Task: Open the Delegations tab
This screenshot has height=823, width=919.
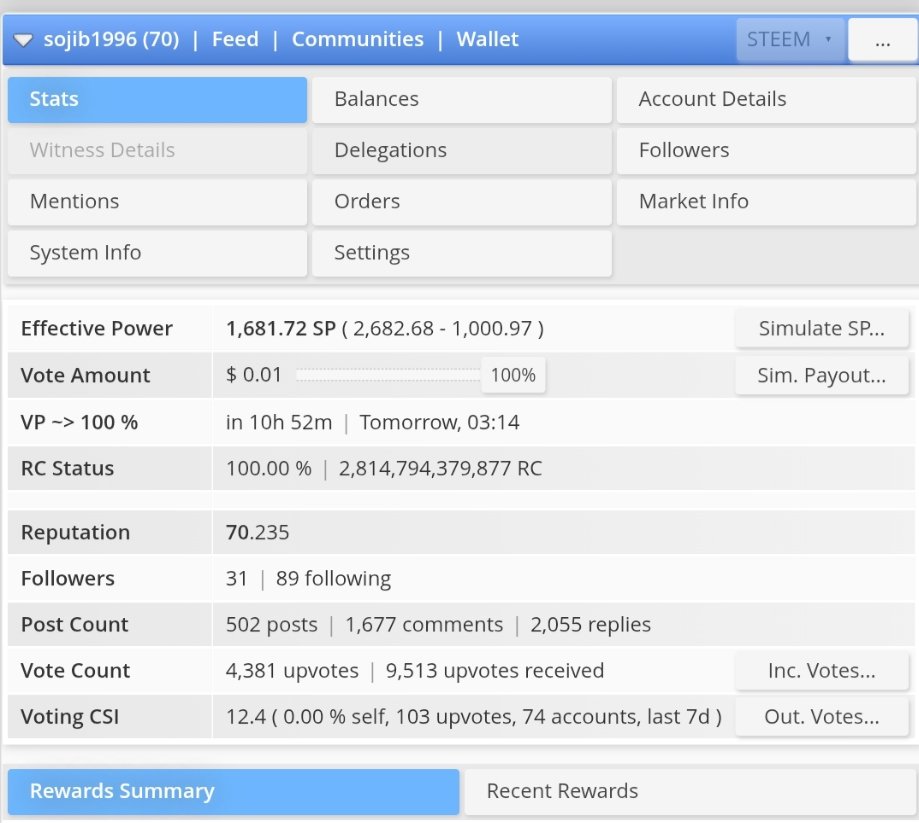Action: tap(462, 150)
